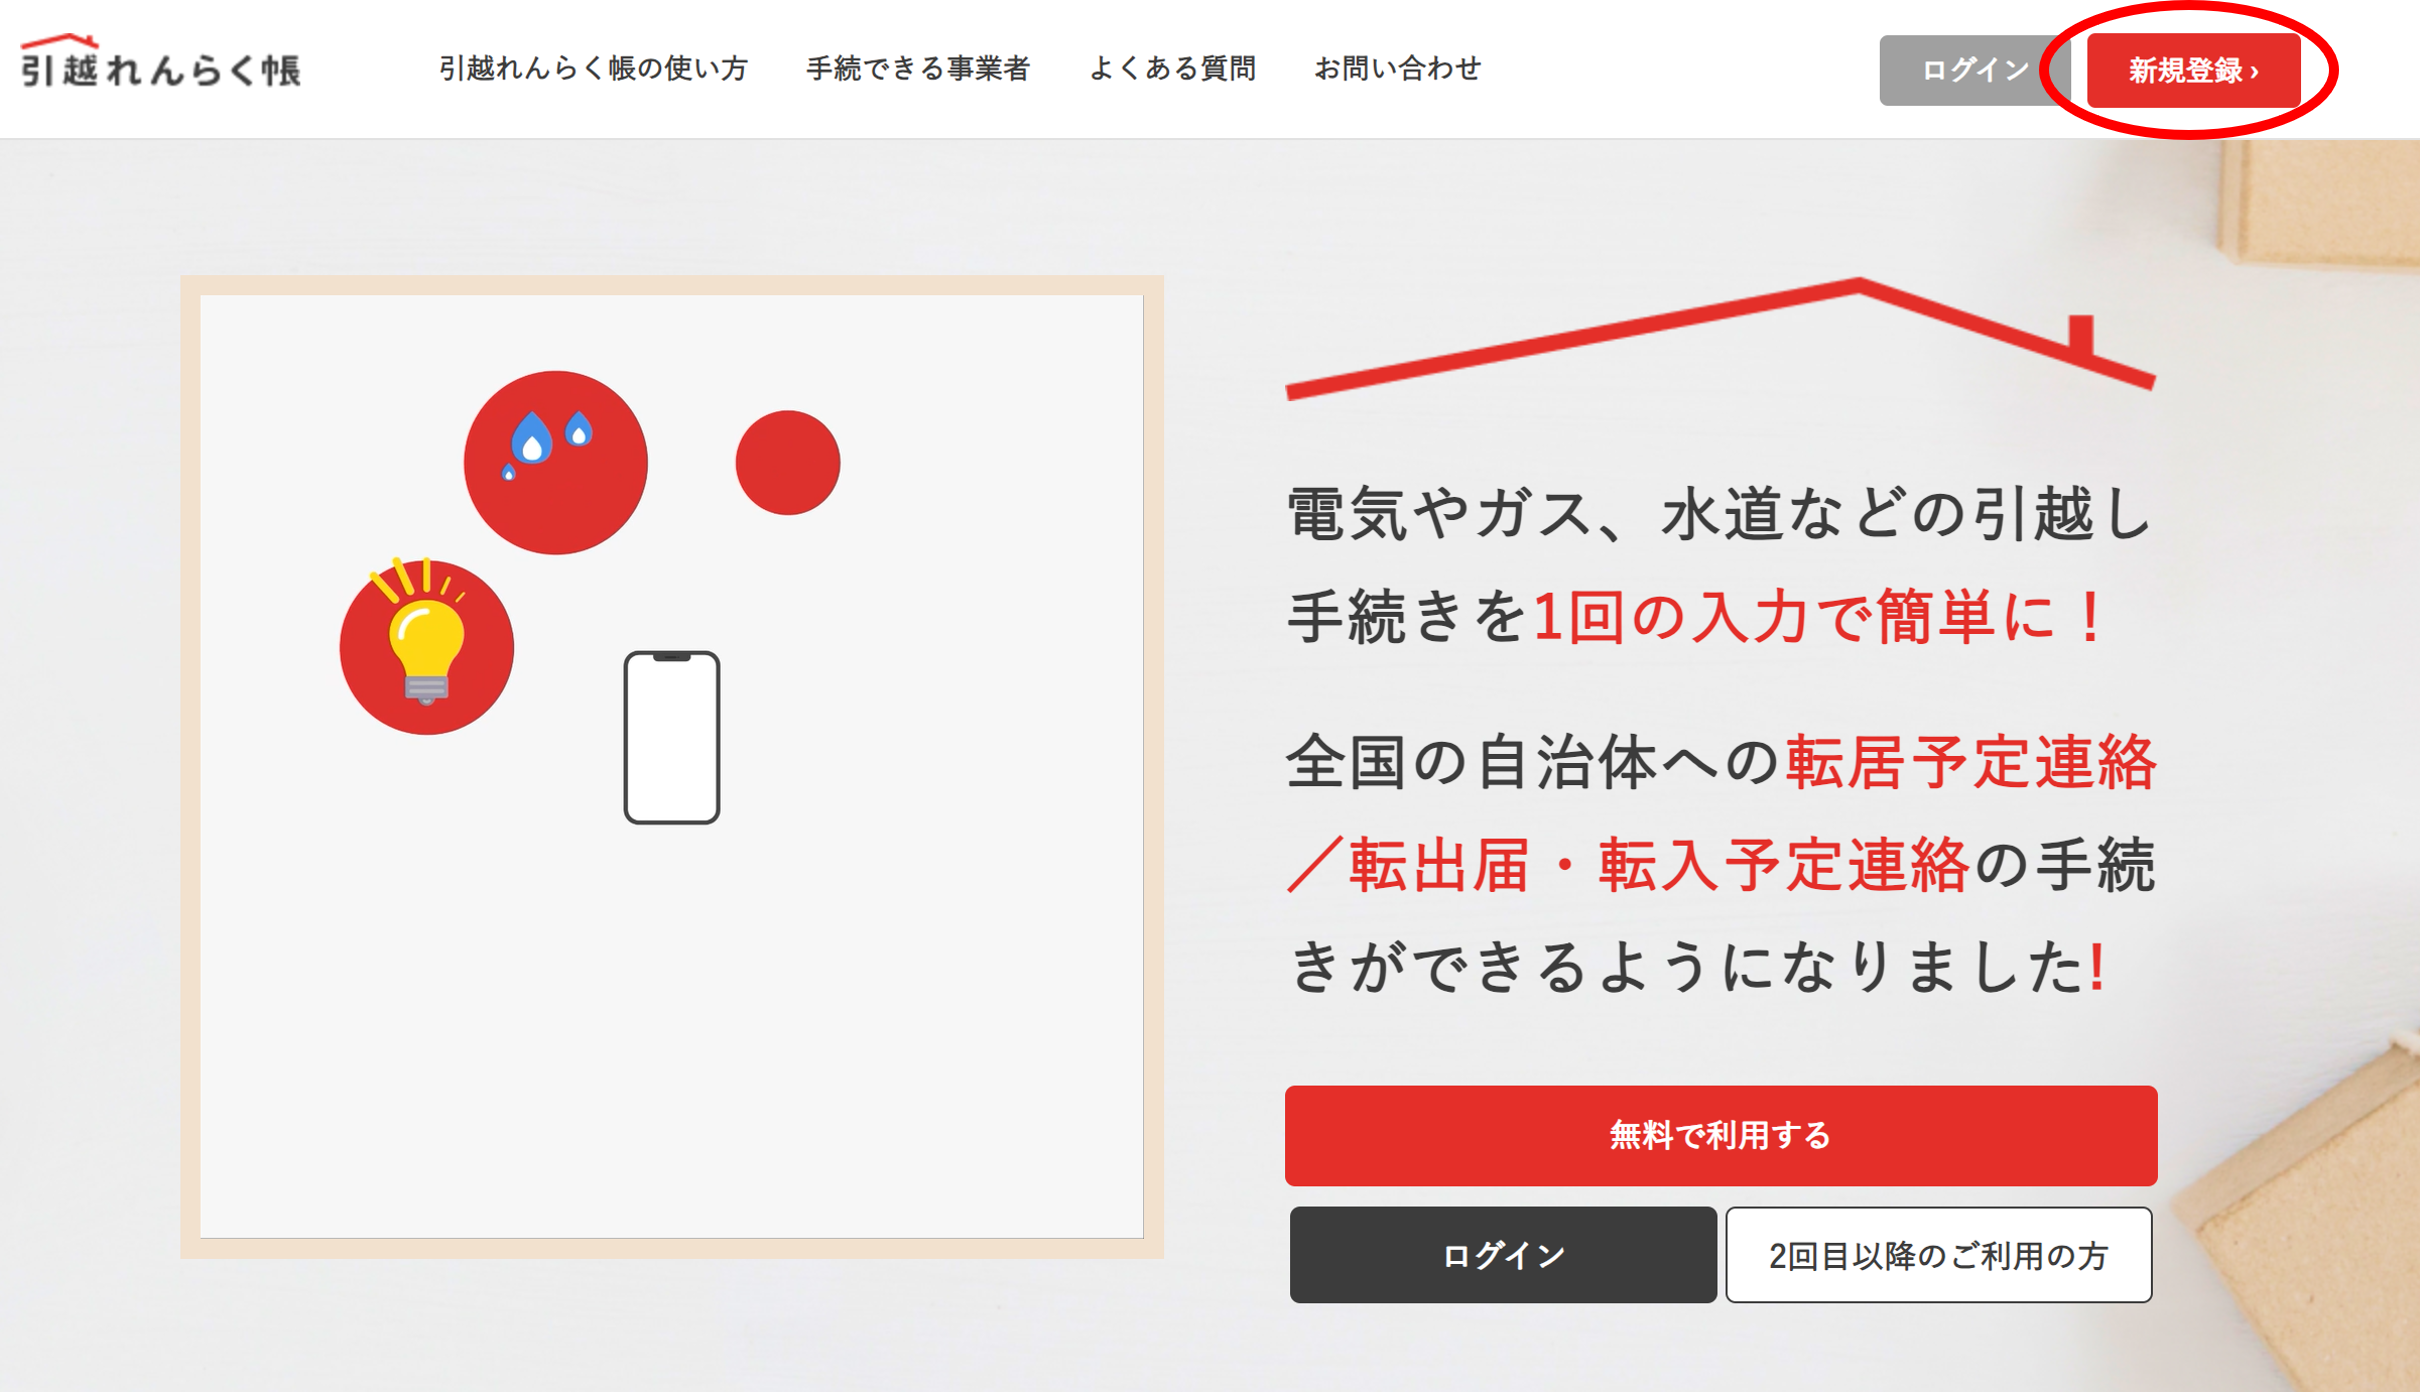Click the red 新規登録 button
The width and height of the screenshot is (2420, 1392).
click(x=2193, y=70)
